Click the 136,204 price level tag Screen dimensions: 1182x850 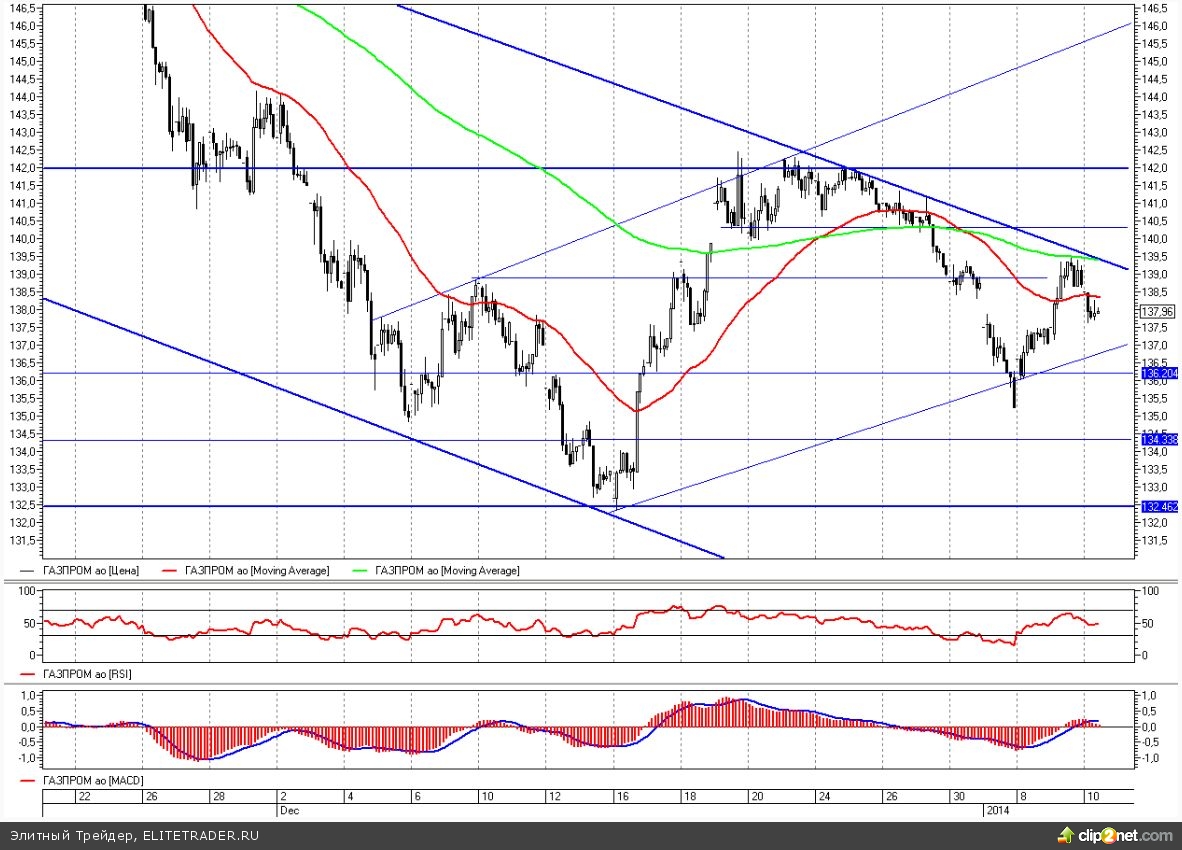[1160, 373]
